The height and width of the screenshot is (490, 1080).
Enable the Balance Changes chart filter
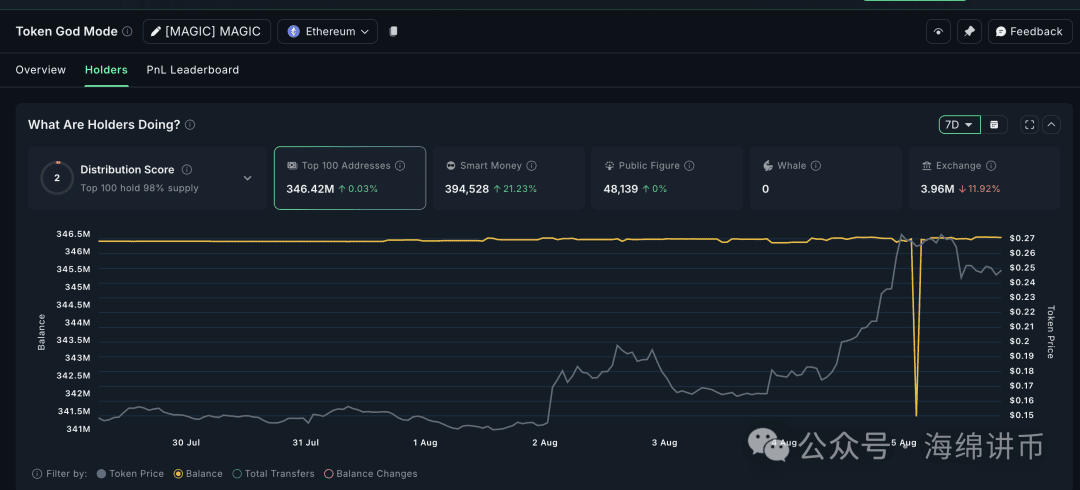371,473
